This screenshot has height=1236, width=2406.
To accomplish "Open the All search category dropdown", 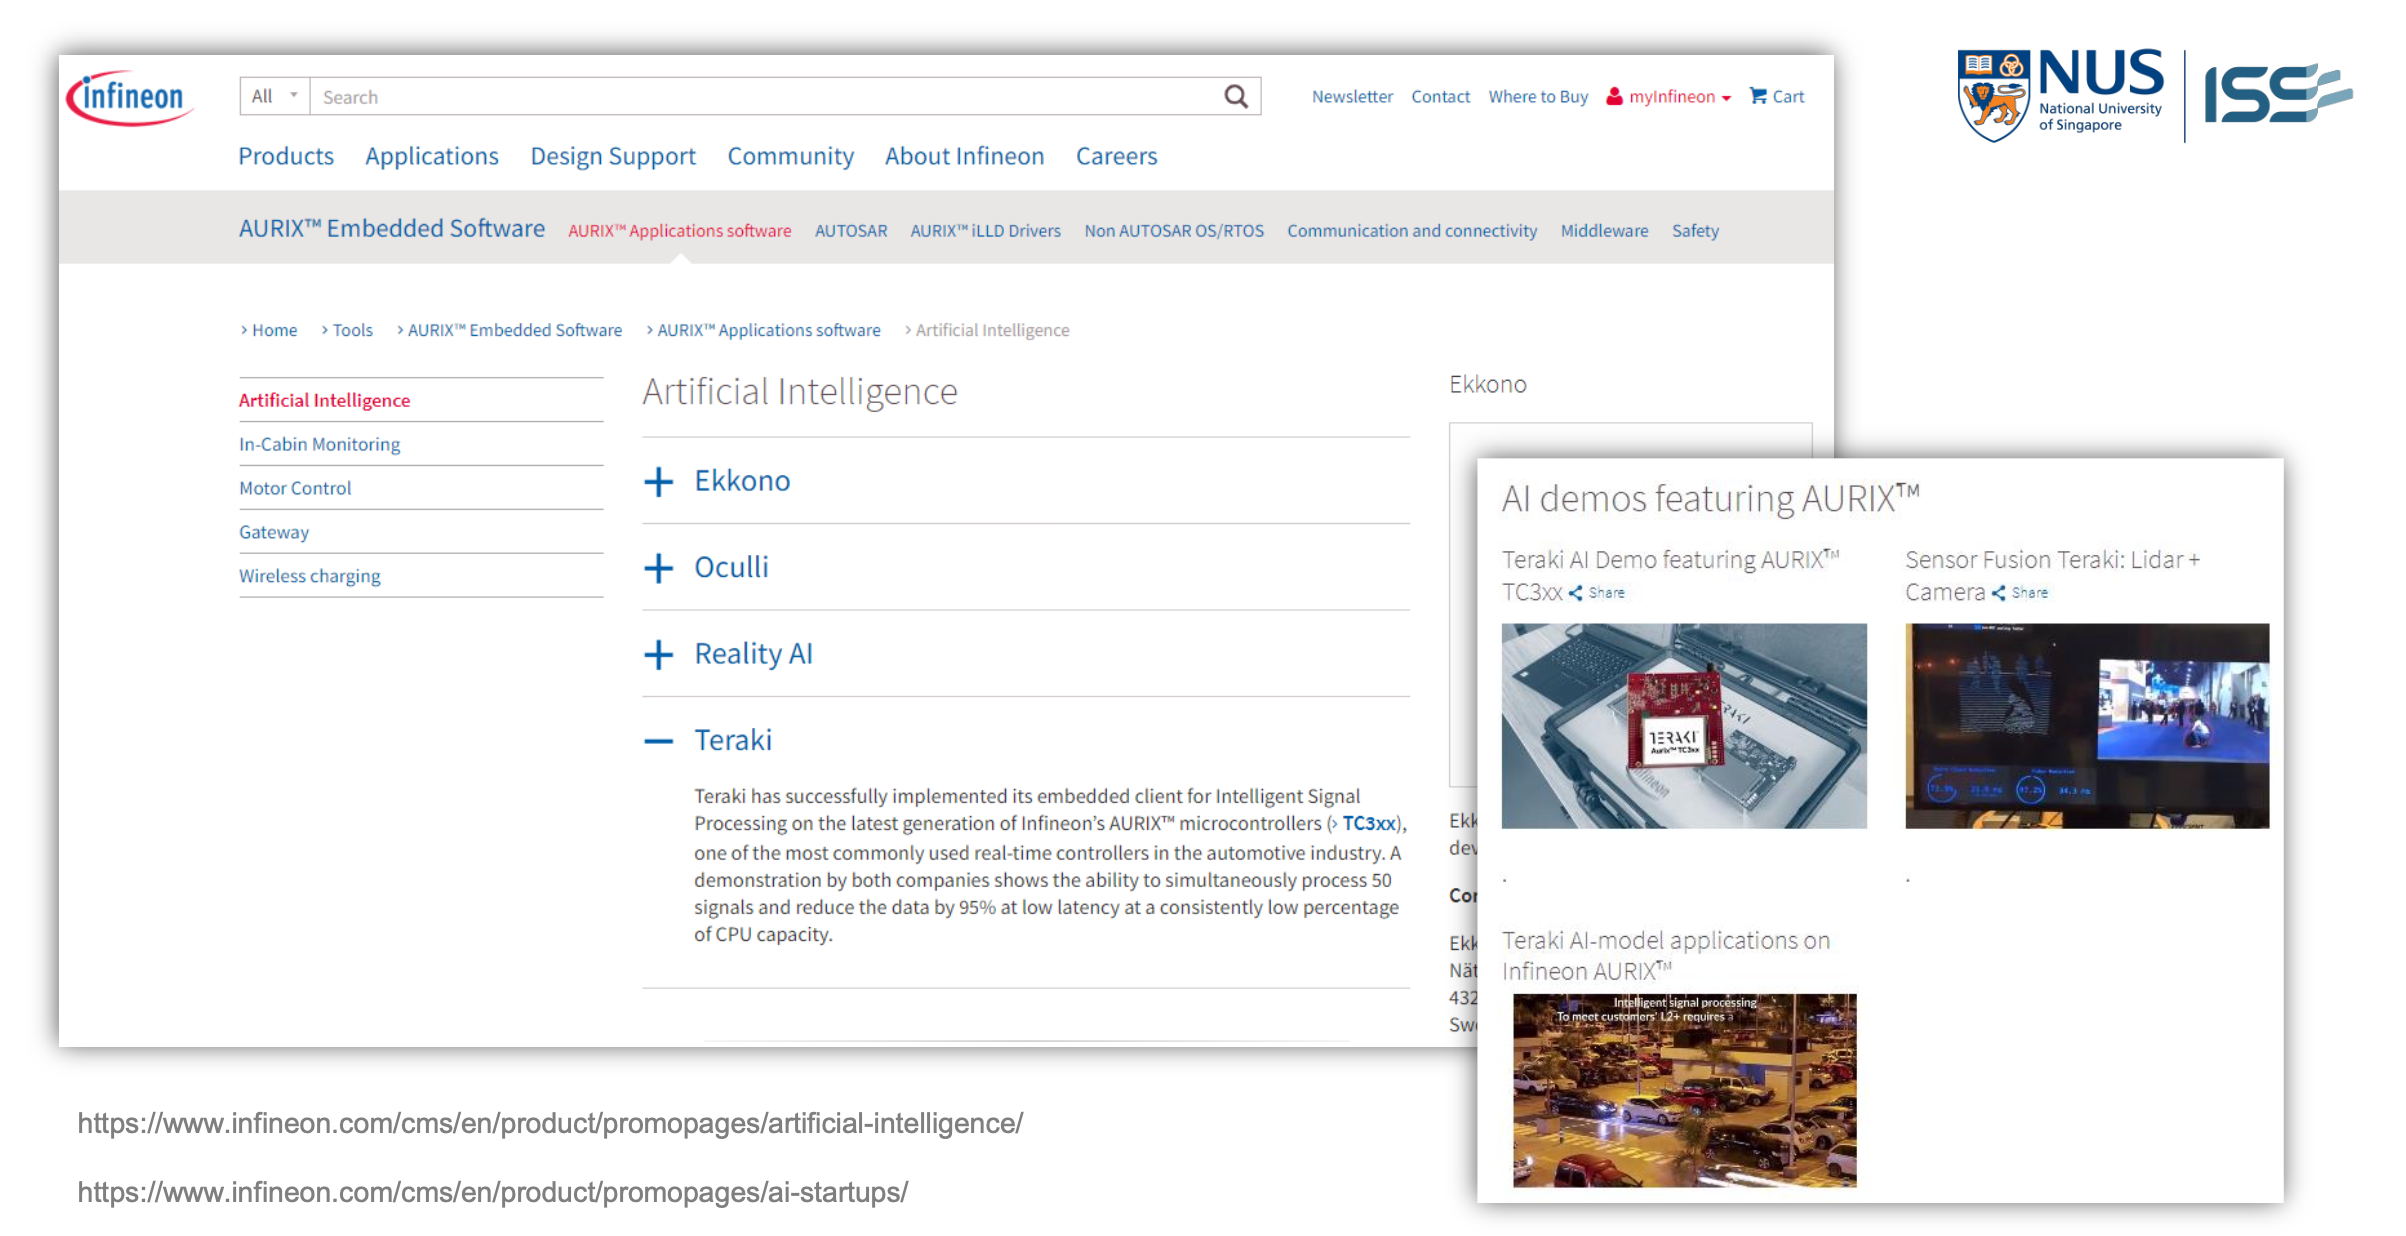I will coord(275,96).
